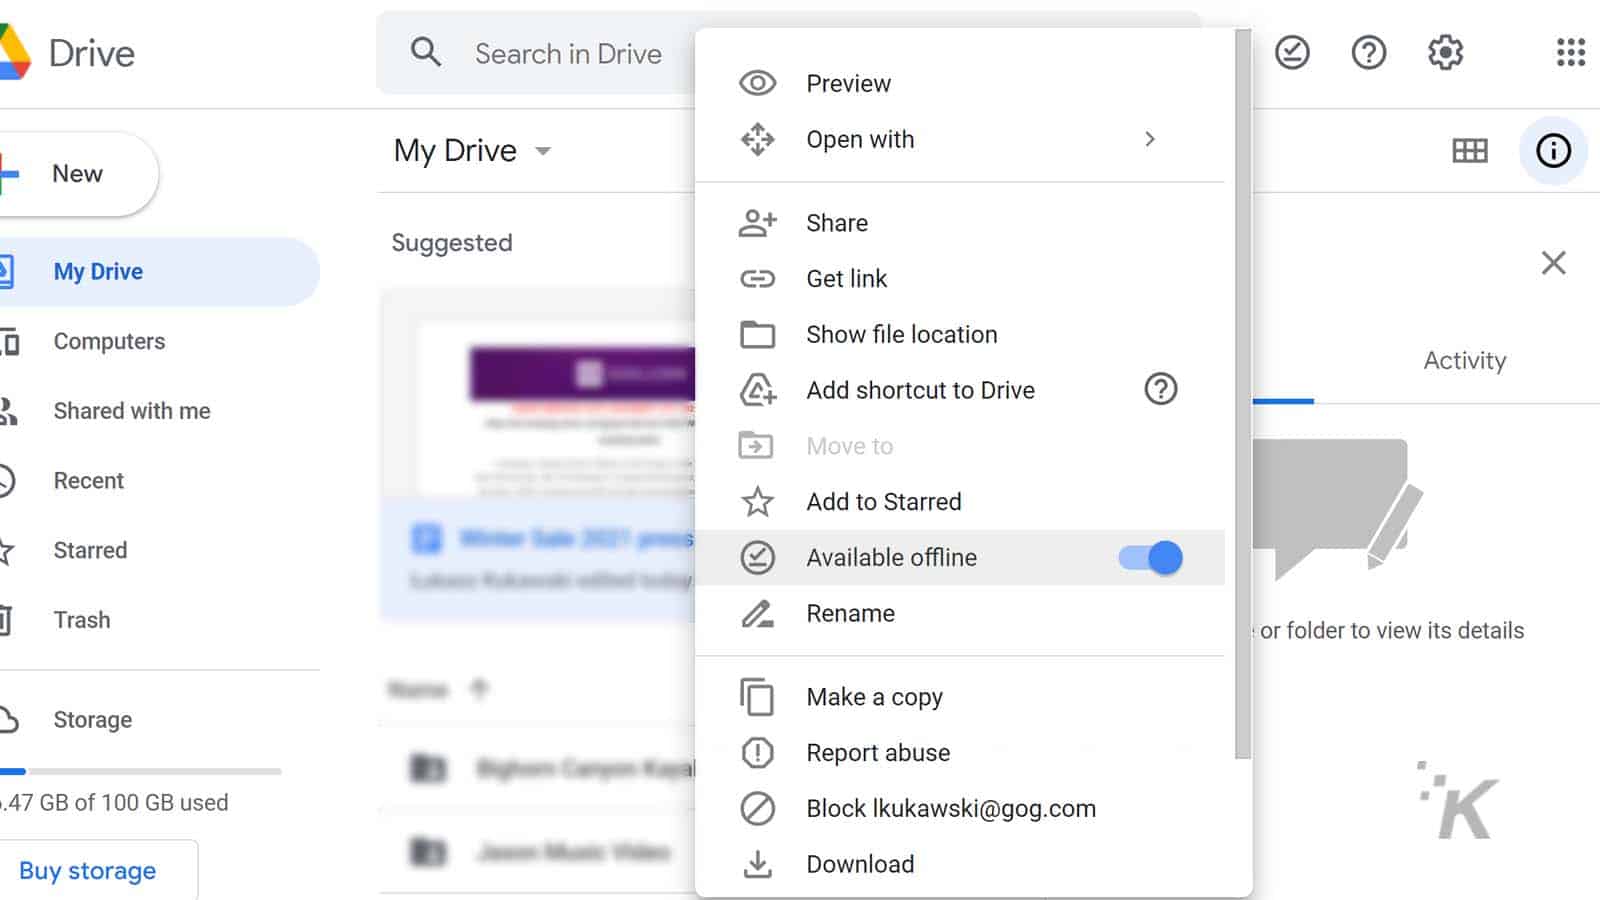Click the Download icon in the menu
Screen dimensions: 1600x900
point(758,864)
